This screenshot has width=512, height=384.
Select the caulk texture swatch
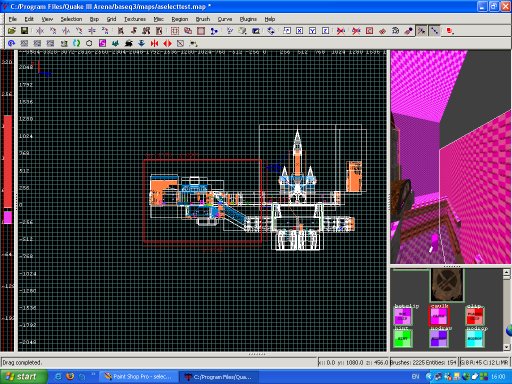[x=439, y=316]
